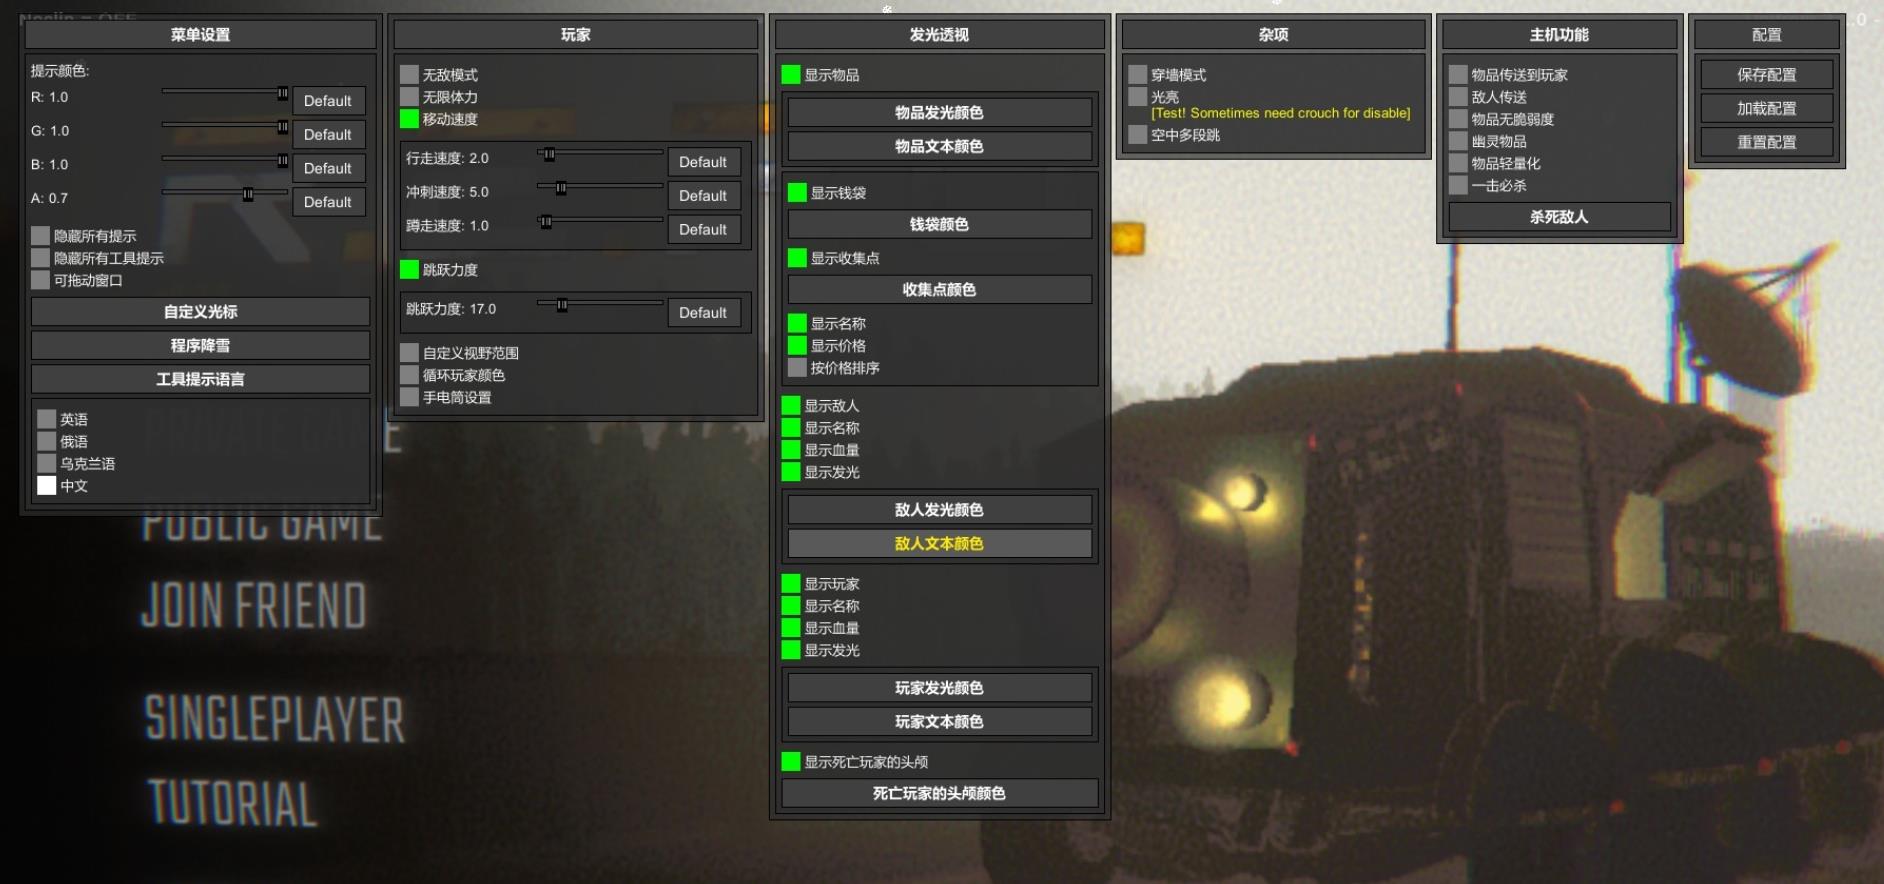This screenshot has width=1884, height=884.
Task: Disable 显示死亡玩家的头颅 checkbox
Action: (791, 762)
